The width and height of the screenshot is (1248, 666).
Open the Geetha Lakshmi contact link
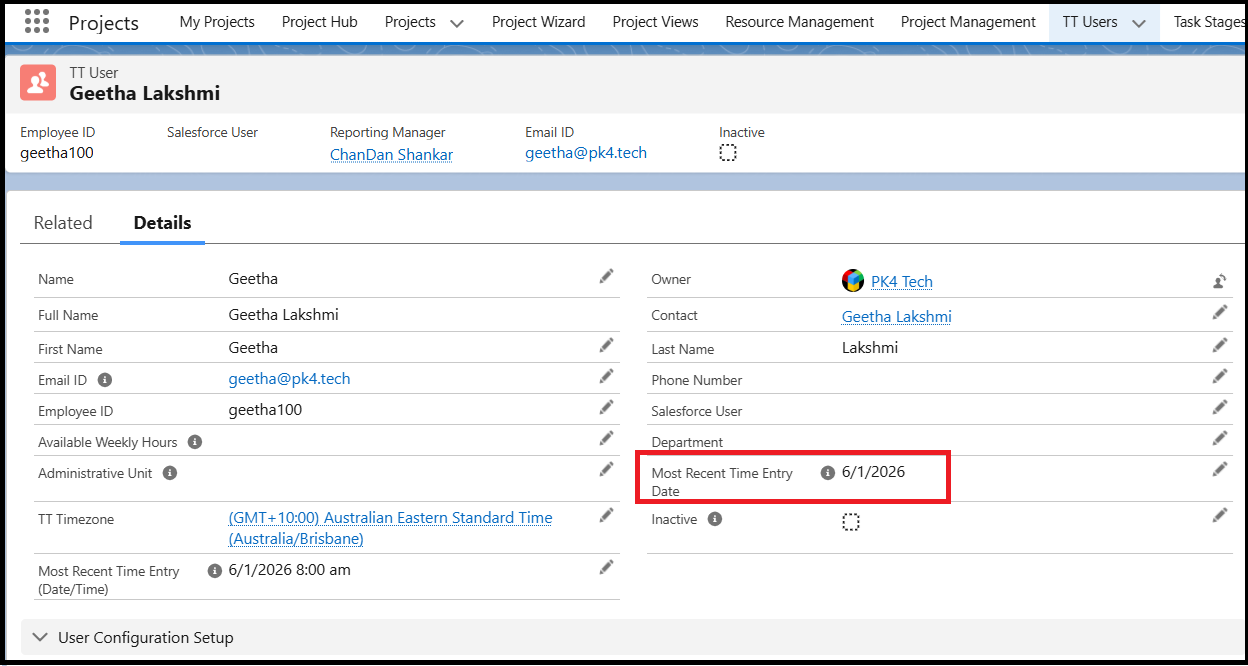[x=897, y=317]
